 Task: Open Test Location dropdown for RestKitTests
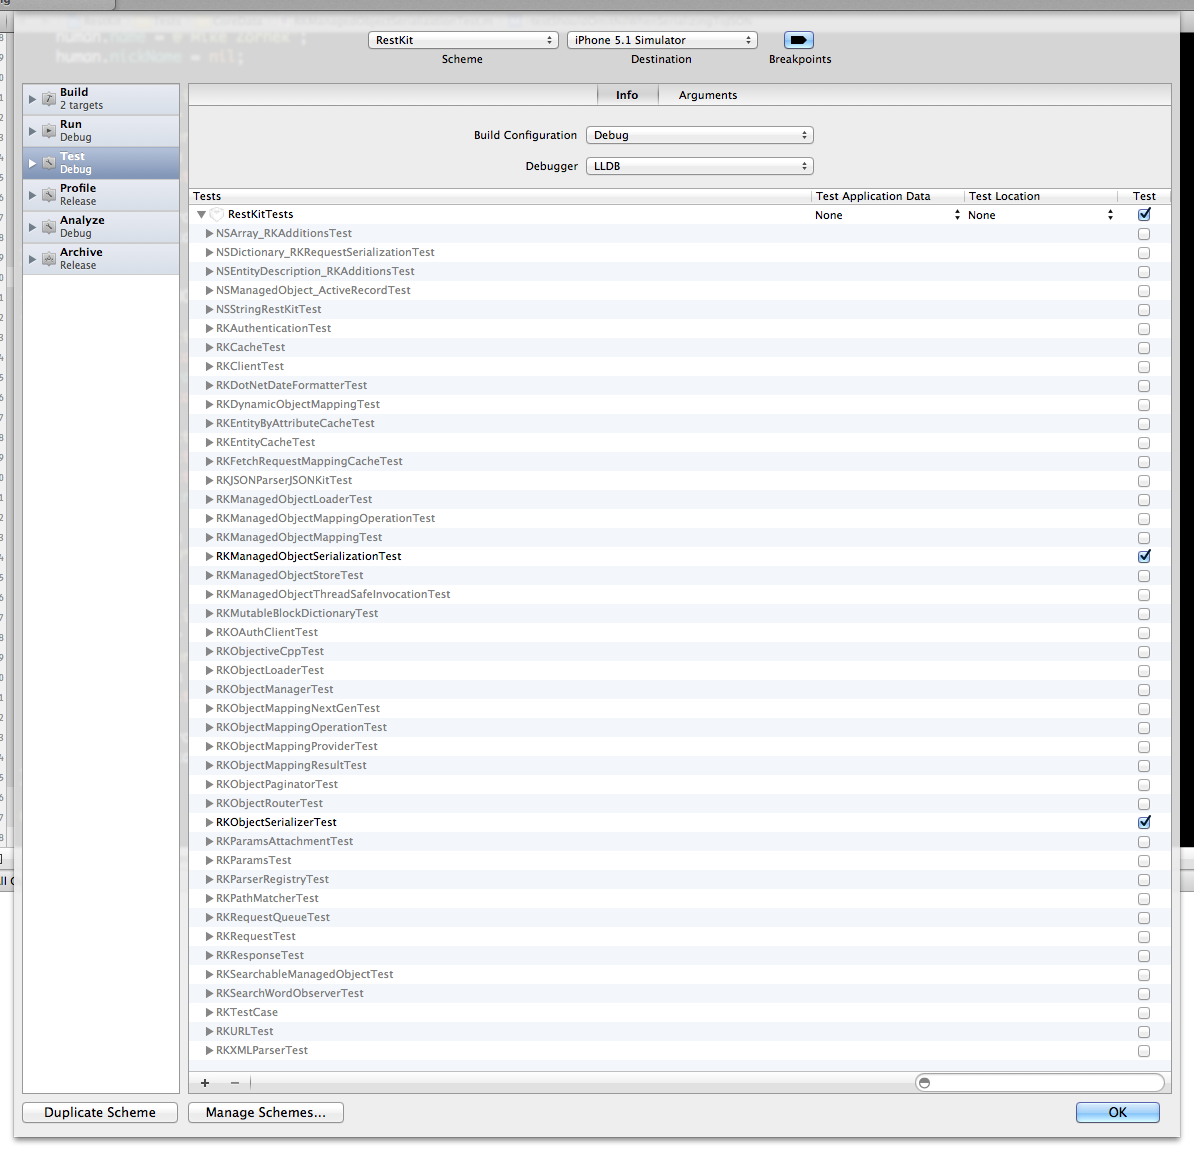coord(1041,216)
